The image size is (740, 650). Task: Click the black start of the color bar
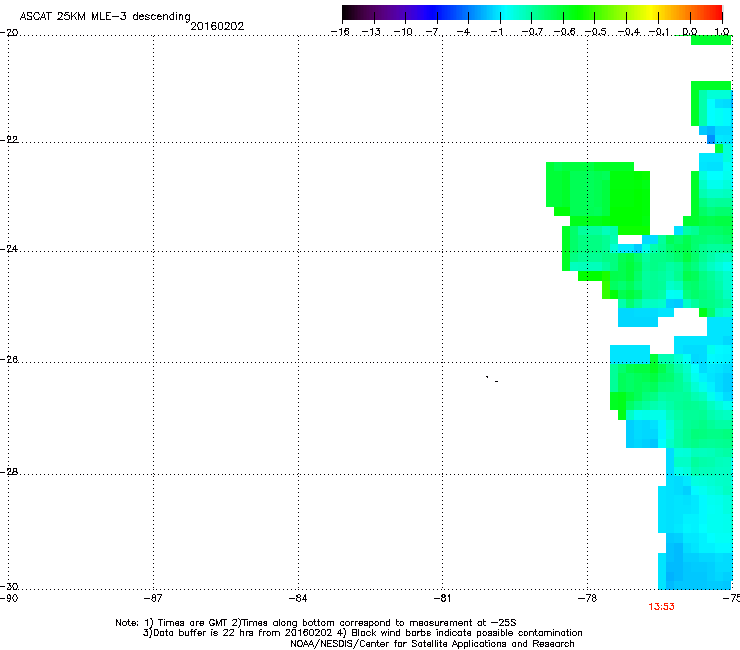[348, 12]
